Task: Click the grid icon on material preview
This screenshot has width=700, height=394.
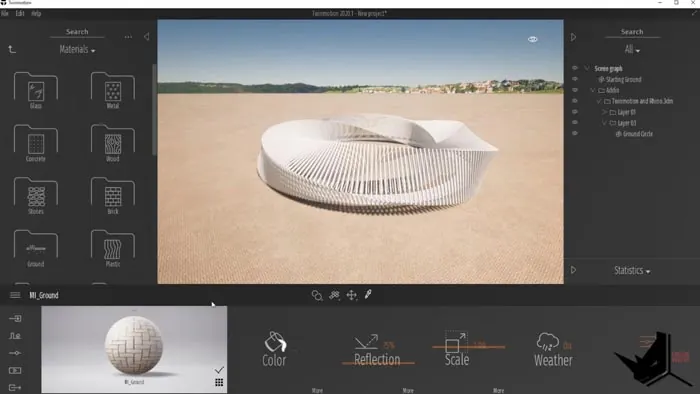Action: [219, 382]
